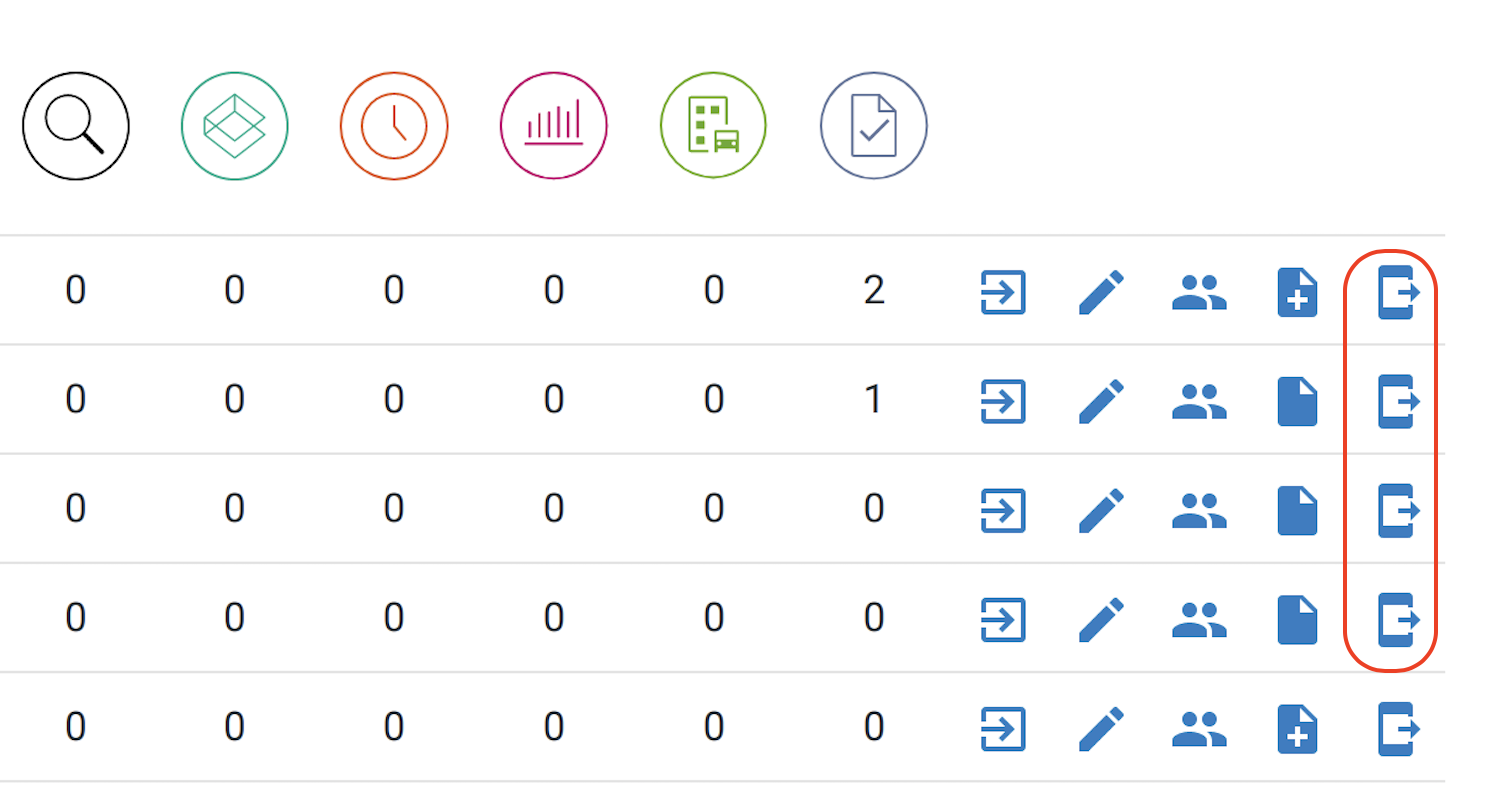Click the exit icon in fourth row
The height and width of the screenshot is (786, 1486).
1398,619
